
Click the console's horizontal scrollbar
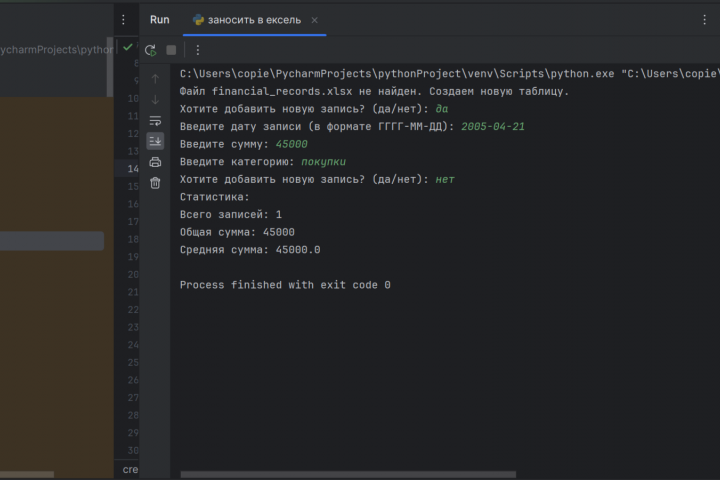pos(348,474)
